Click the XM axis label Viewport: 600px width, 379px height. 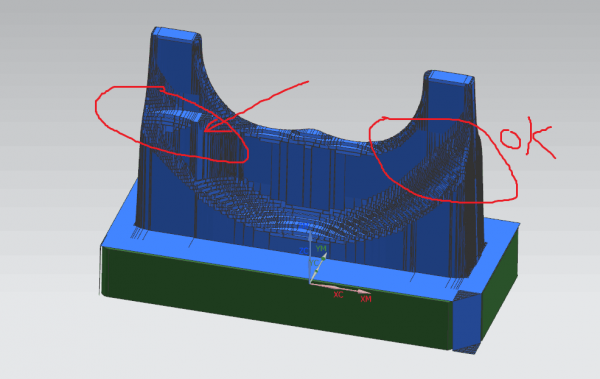click(x=366, y=299)
